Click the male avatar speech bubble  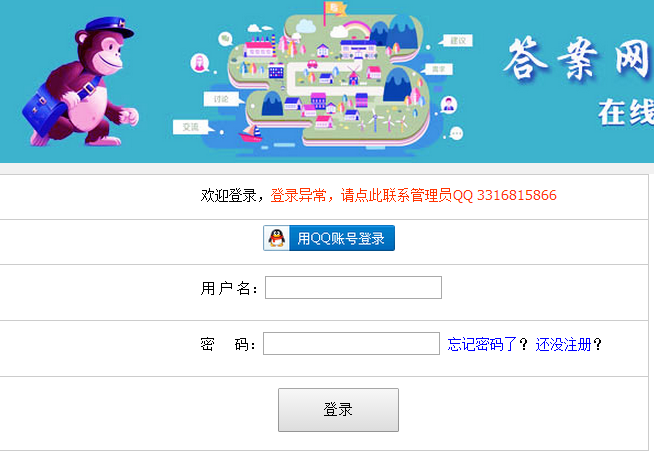[448, 105]
